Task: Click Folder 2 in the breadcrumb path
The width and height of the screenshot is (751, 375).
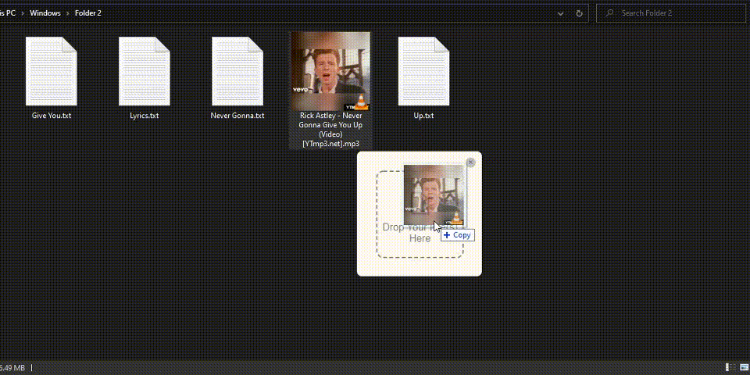Action: 88,13
